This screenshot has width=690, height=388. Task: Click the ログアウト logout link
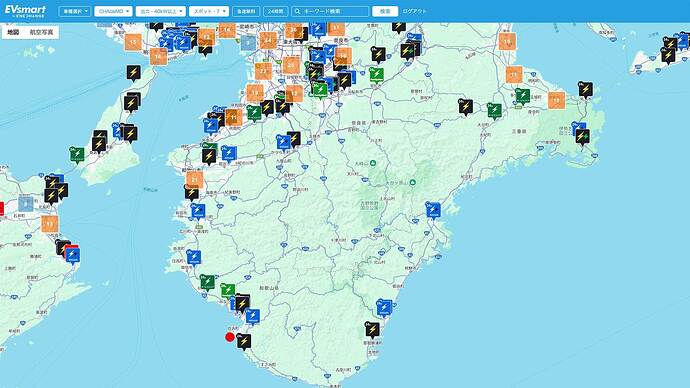point(414,11)
